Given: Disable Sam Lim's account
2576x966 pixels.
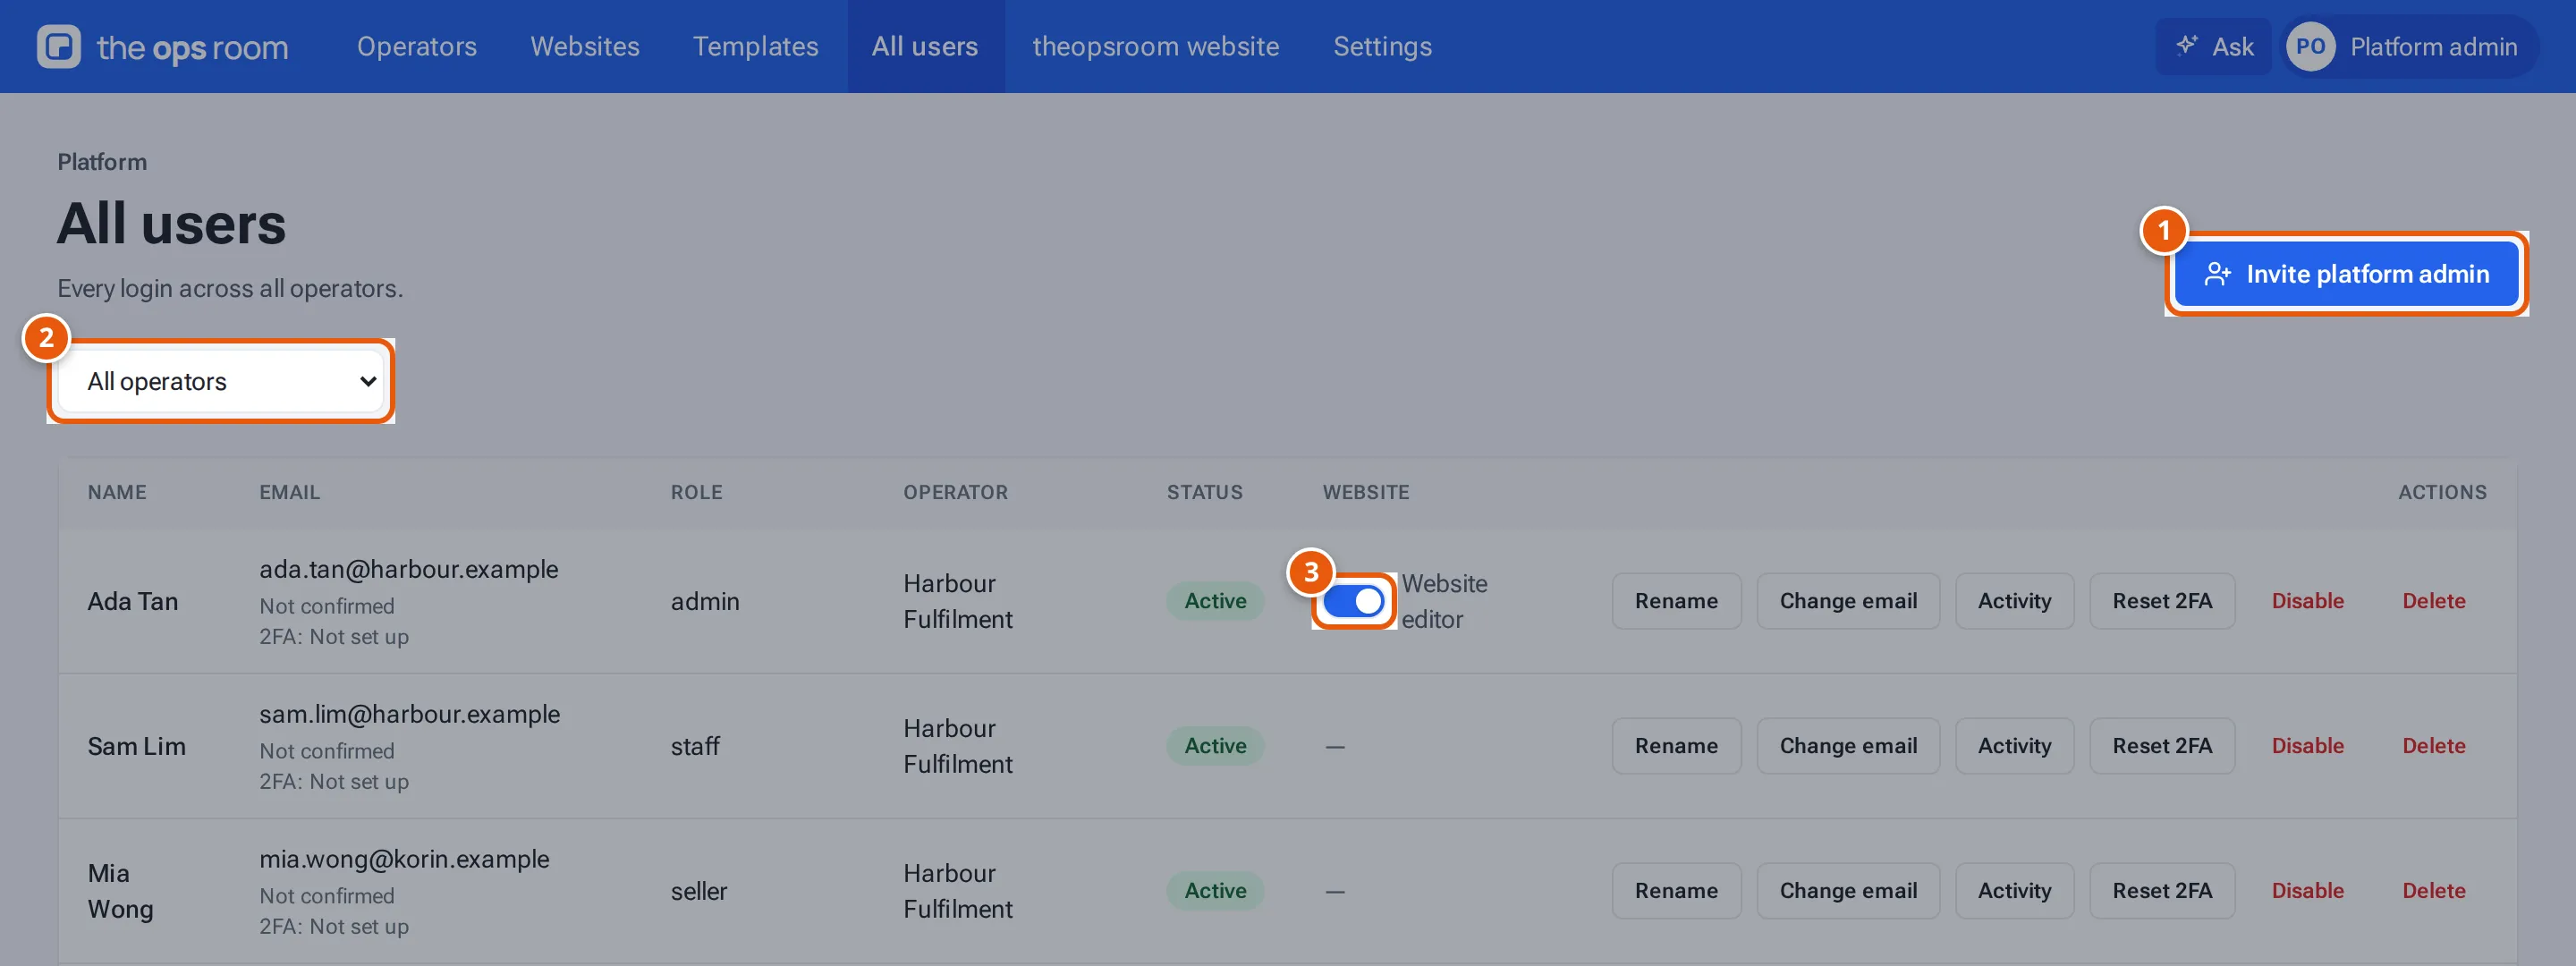Looking at the screenshot, I should click(x=2307, y=746).
